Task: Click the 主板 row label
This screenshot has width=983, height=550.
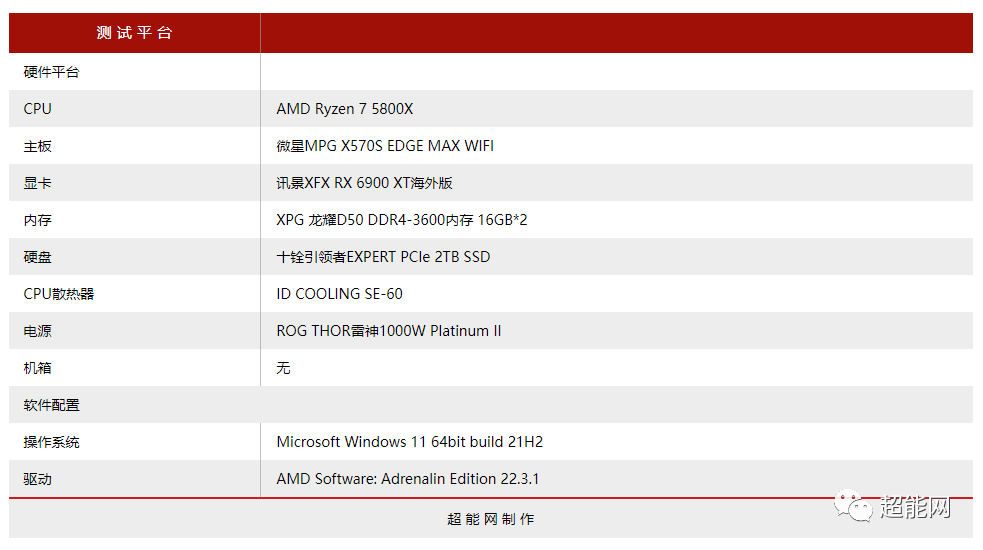Action: click(38, 146)
